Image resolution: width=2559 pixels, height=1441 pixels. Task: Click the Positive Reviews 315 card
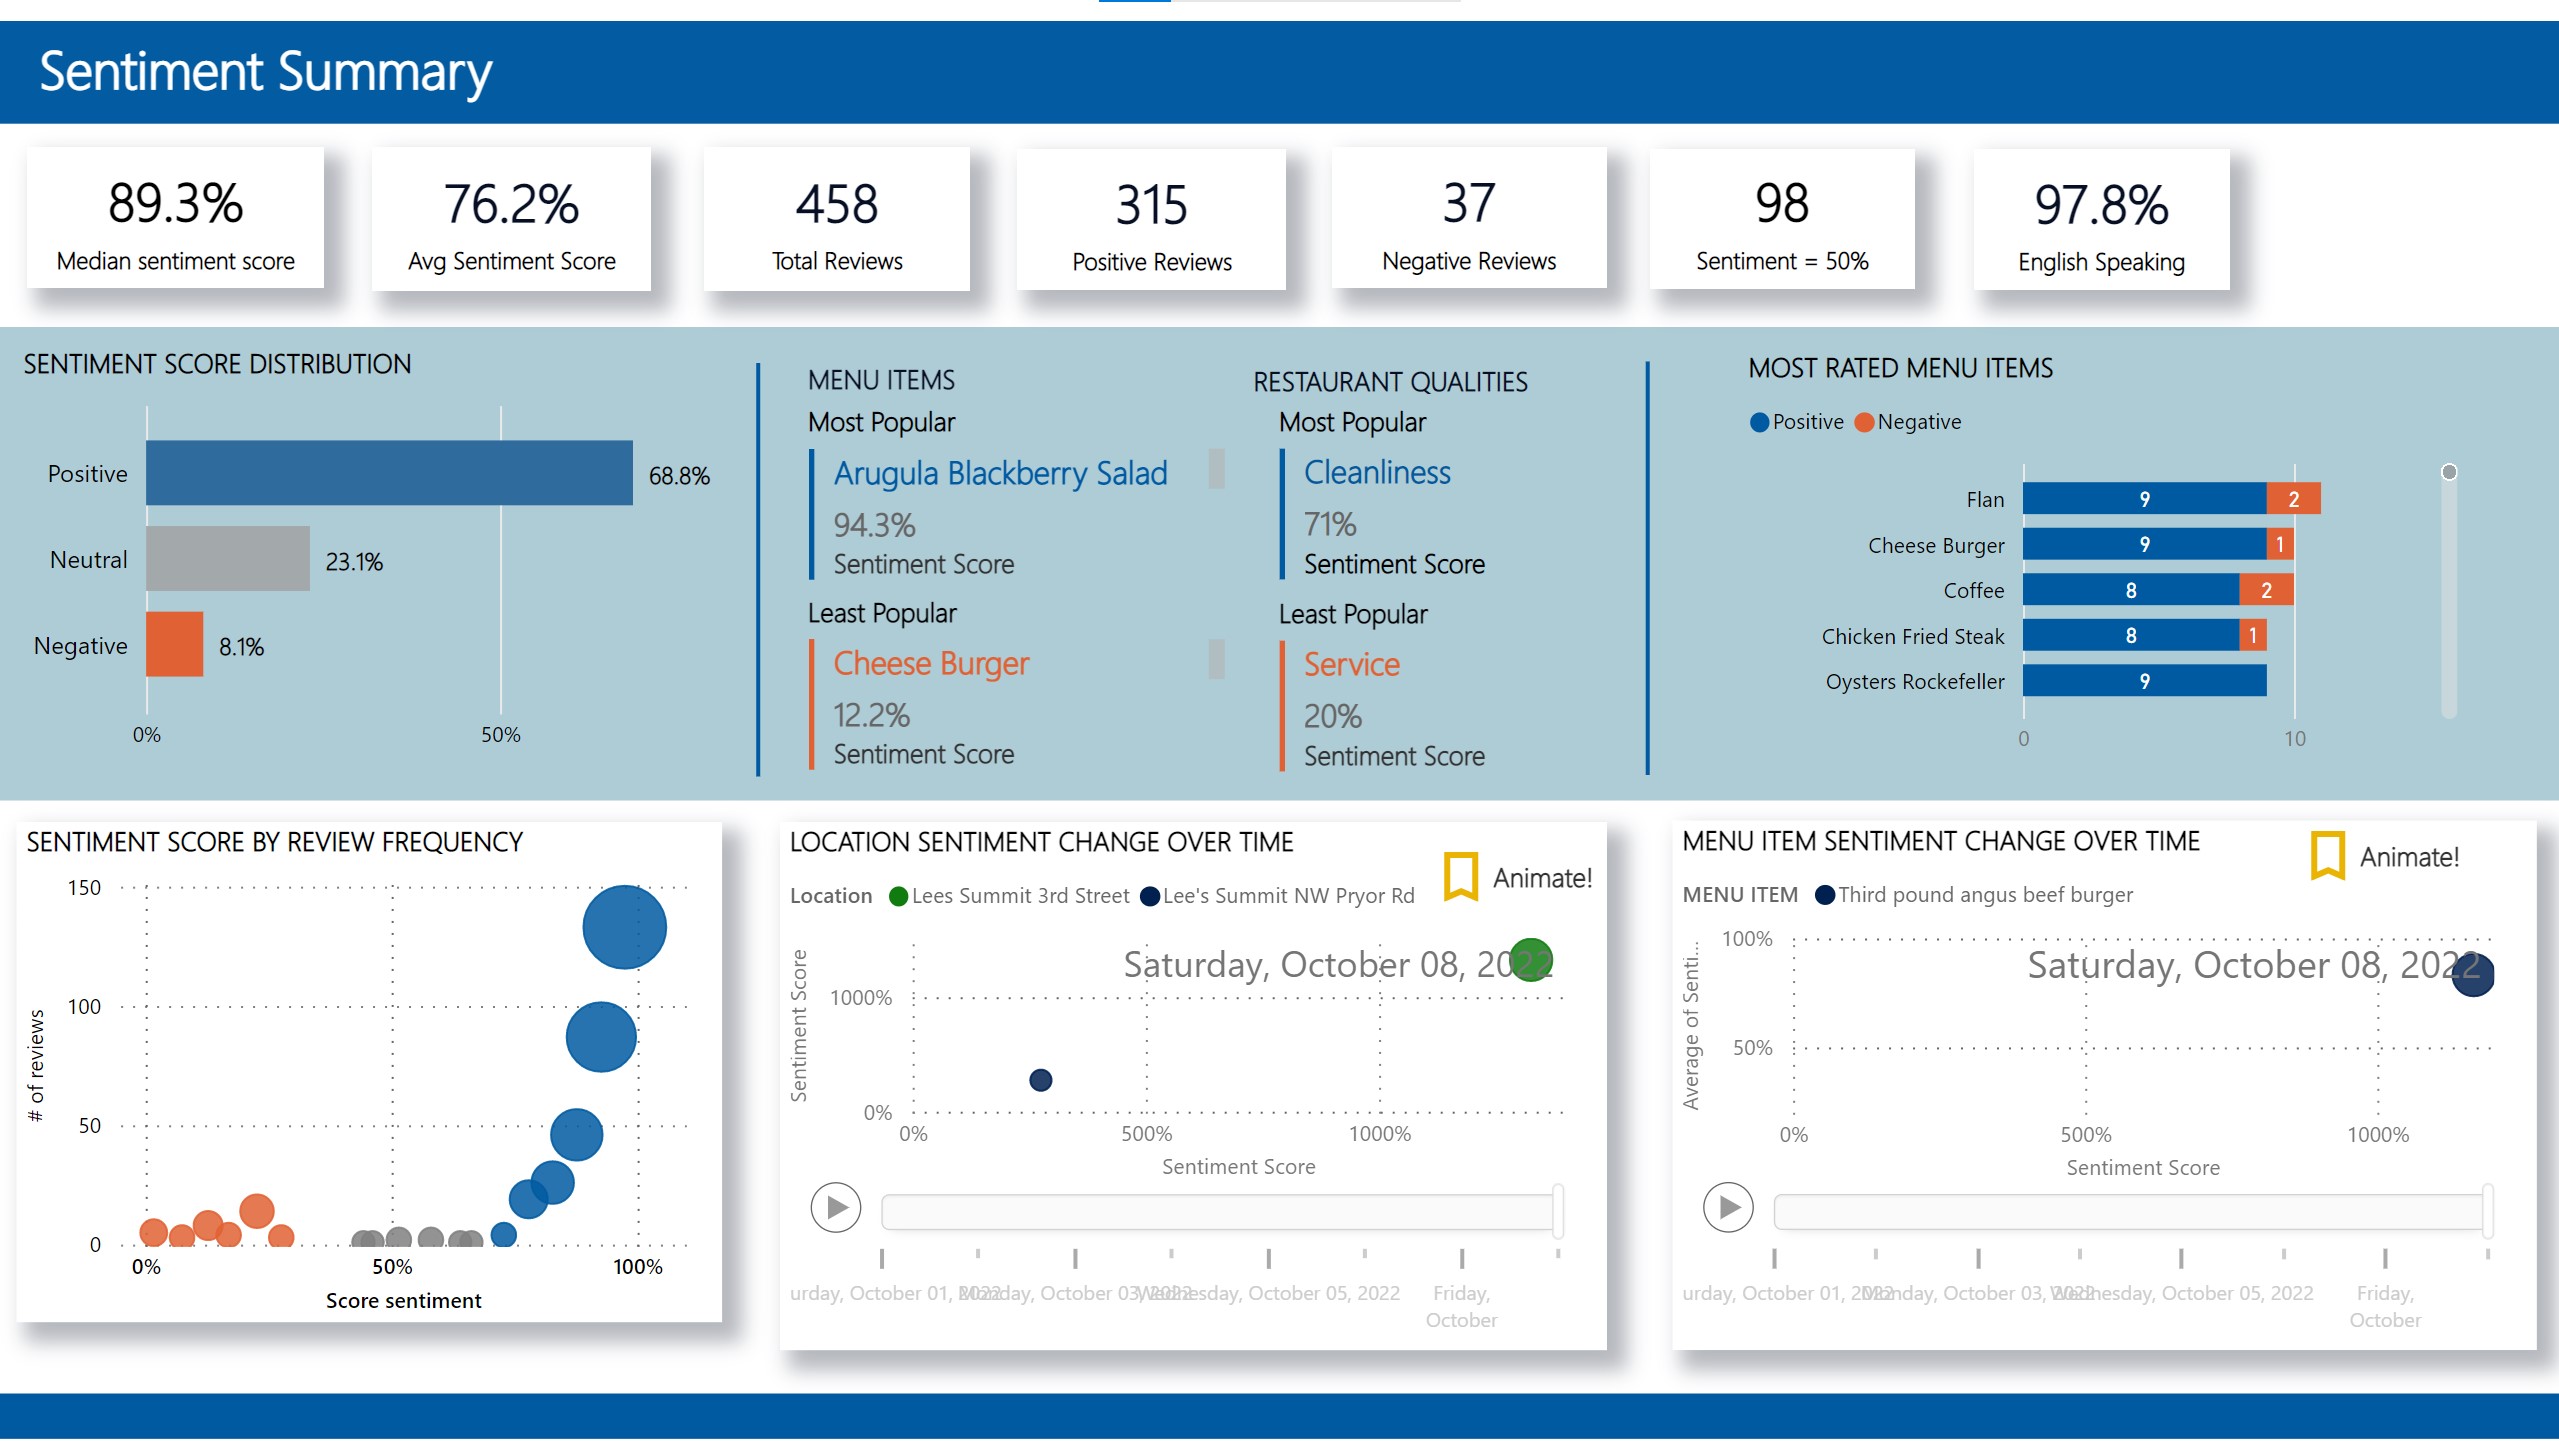(x=1151, y=219)
